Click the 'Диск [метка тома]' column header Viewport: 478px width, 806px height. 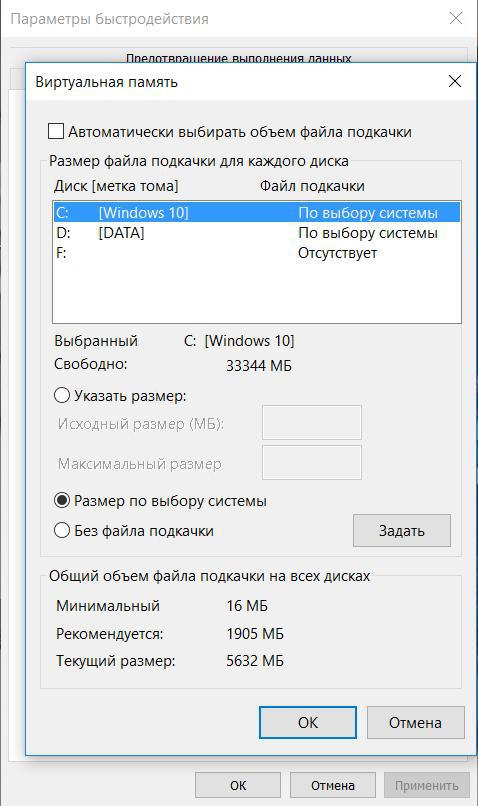pos(116,186)
